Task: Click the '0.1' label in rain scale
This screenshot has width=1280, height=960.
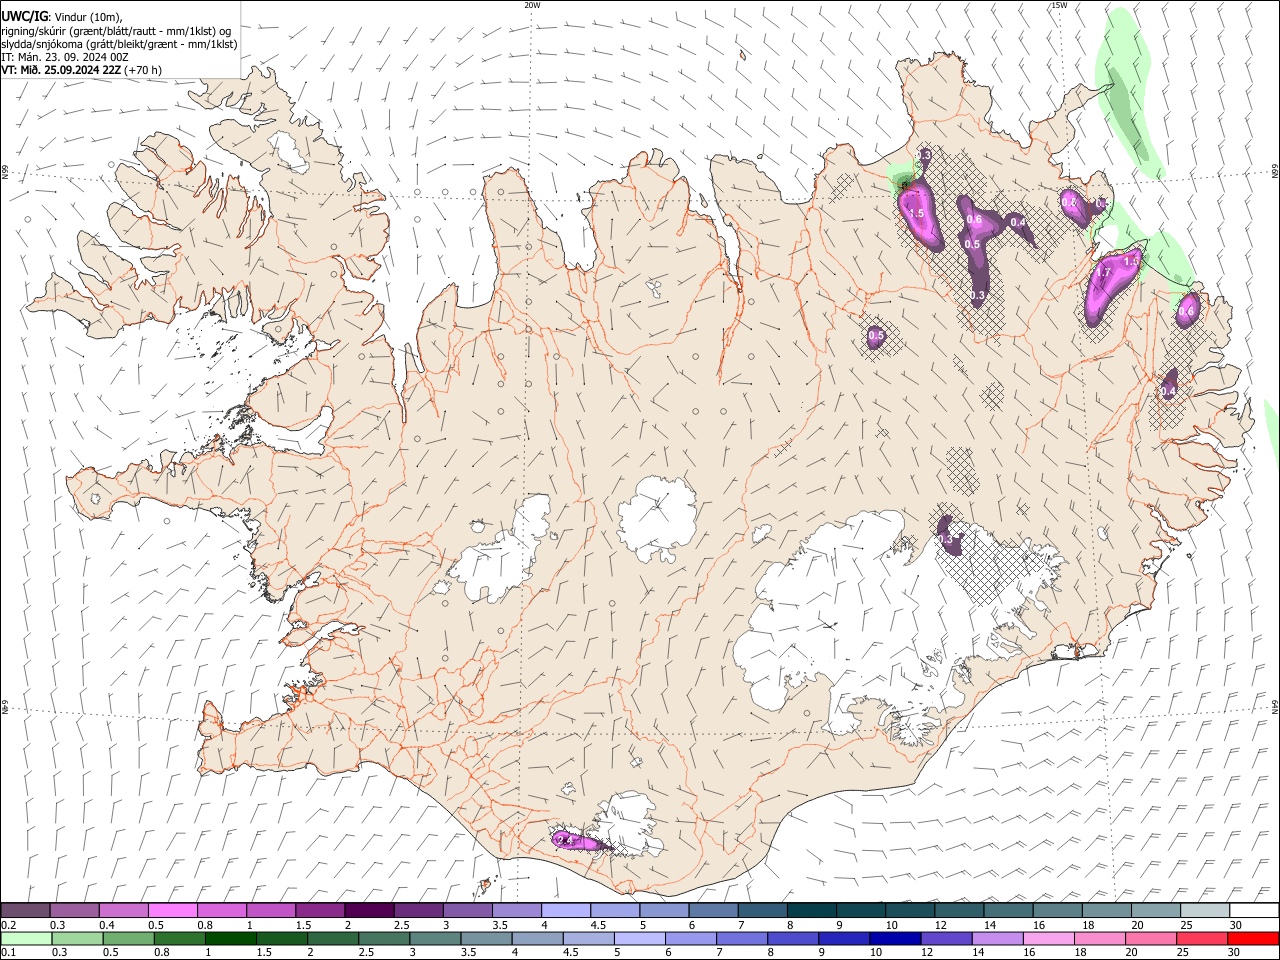Action: coord(8,953)
